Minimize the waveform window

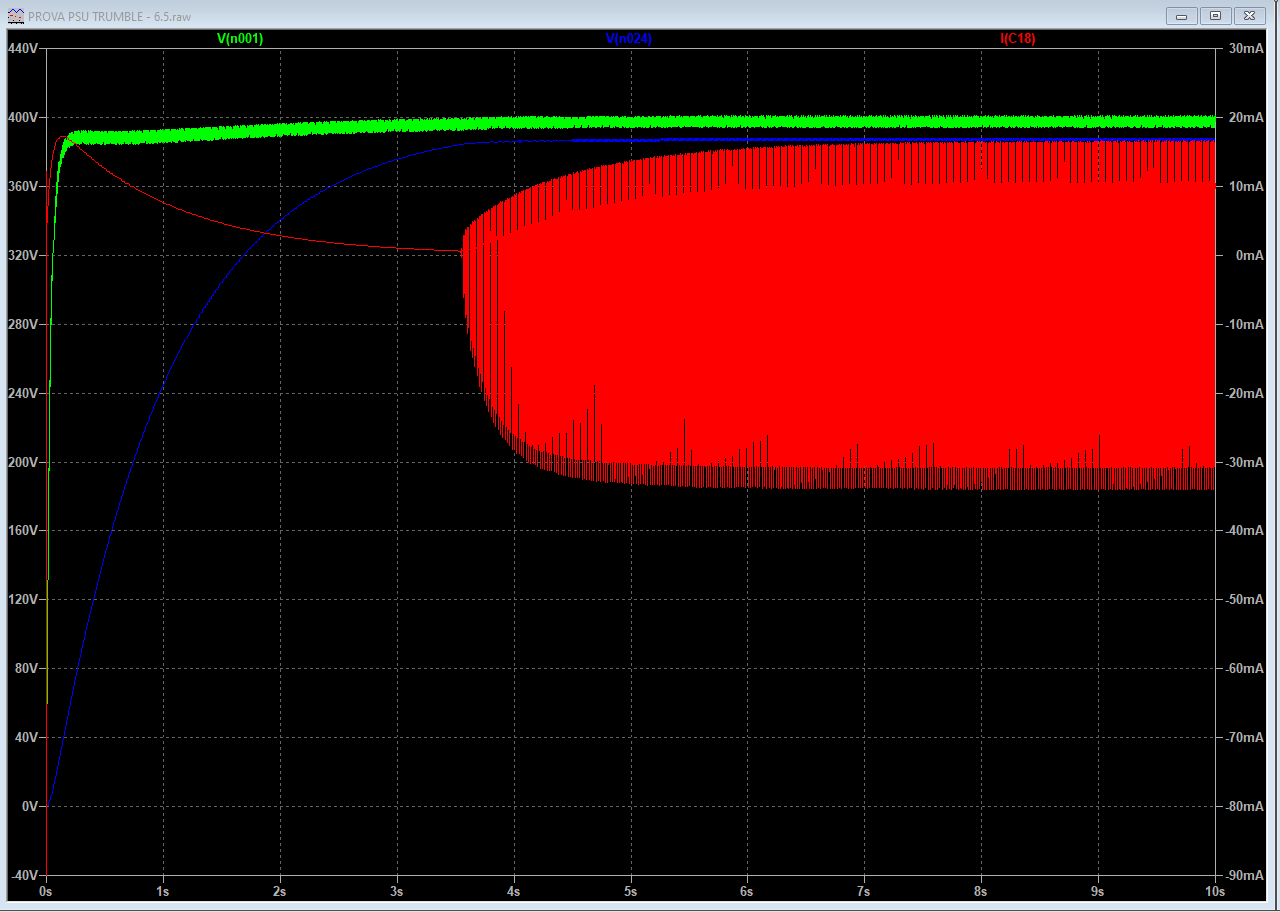point(1183,16)
